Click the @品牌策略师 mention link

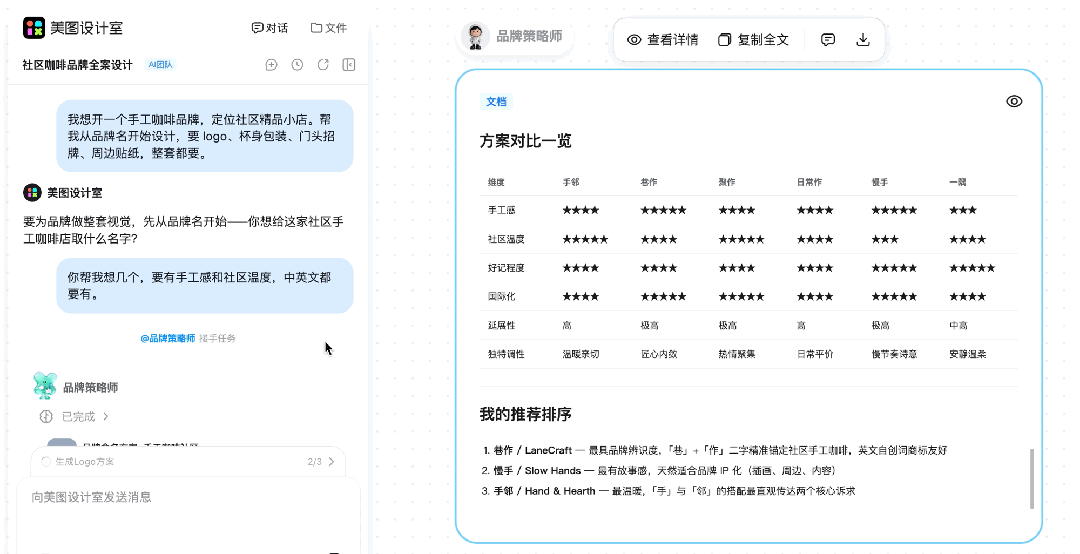[x=168, y=338]
